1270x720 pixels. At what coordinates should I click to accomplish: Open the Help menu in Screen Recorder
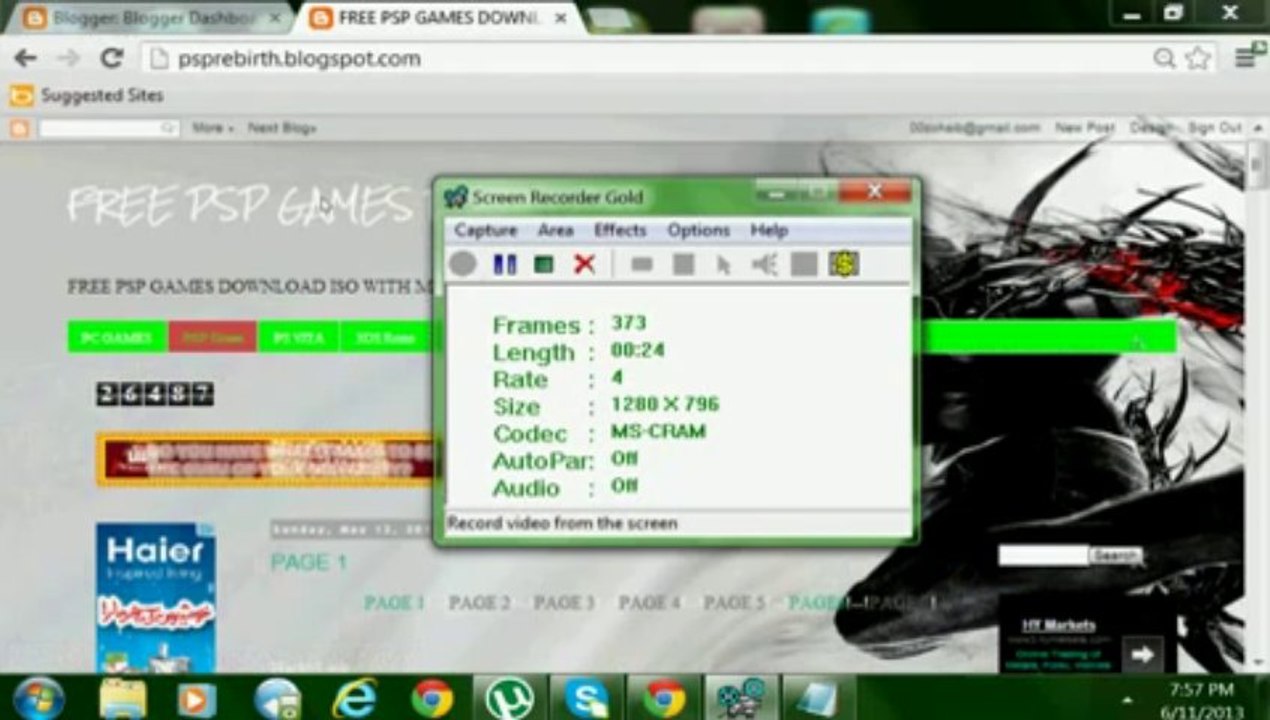coord(769,230)
